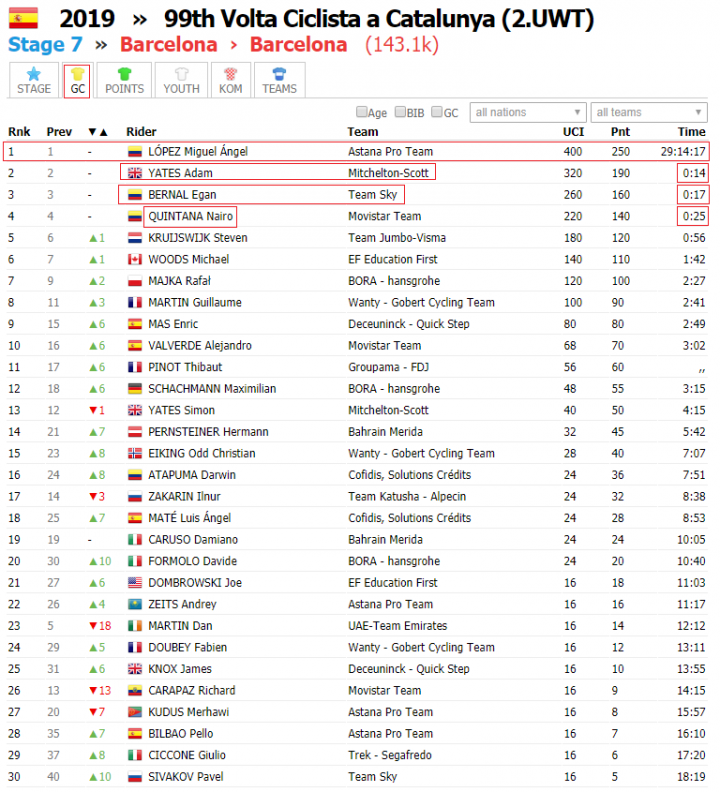
Task: Click the British flag beside YATES Adam
Action: pos(134,173)
